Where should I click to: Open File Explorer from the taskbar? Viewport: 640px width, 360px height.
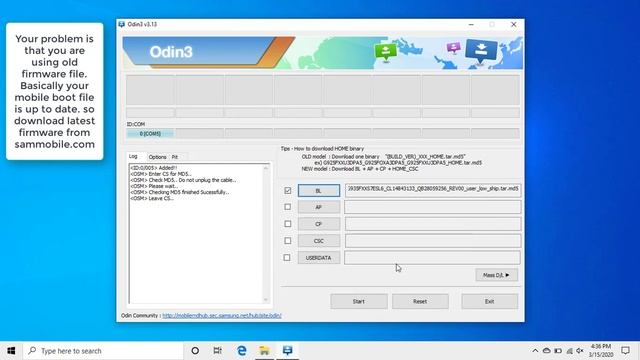click(x=264, y=351)
